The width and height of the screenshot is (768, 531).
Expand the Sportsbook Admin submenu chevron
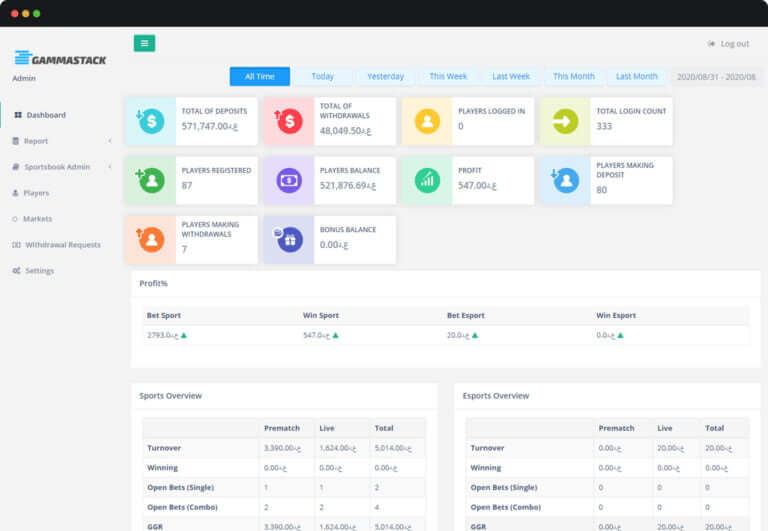click(110, 167)
